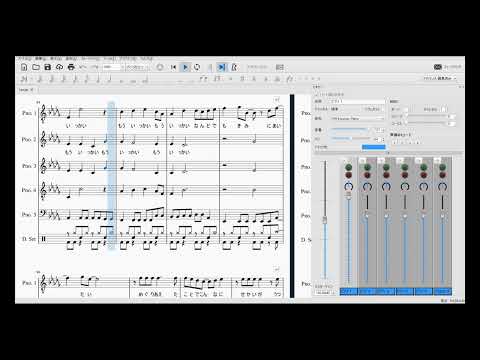
Task: Create a new score with the New icon
Action: click(x=24, y=67)
